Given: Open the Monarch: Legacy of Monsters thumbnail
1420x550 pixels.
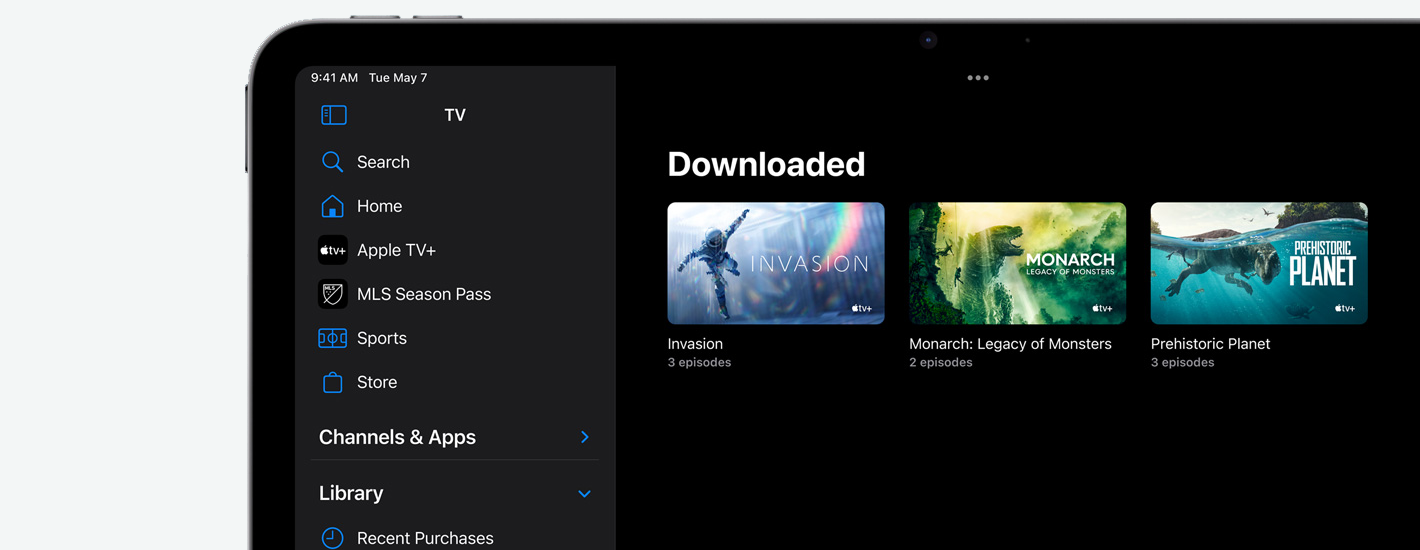Looking at the screenshot, I should tap(1017, 263).
